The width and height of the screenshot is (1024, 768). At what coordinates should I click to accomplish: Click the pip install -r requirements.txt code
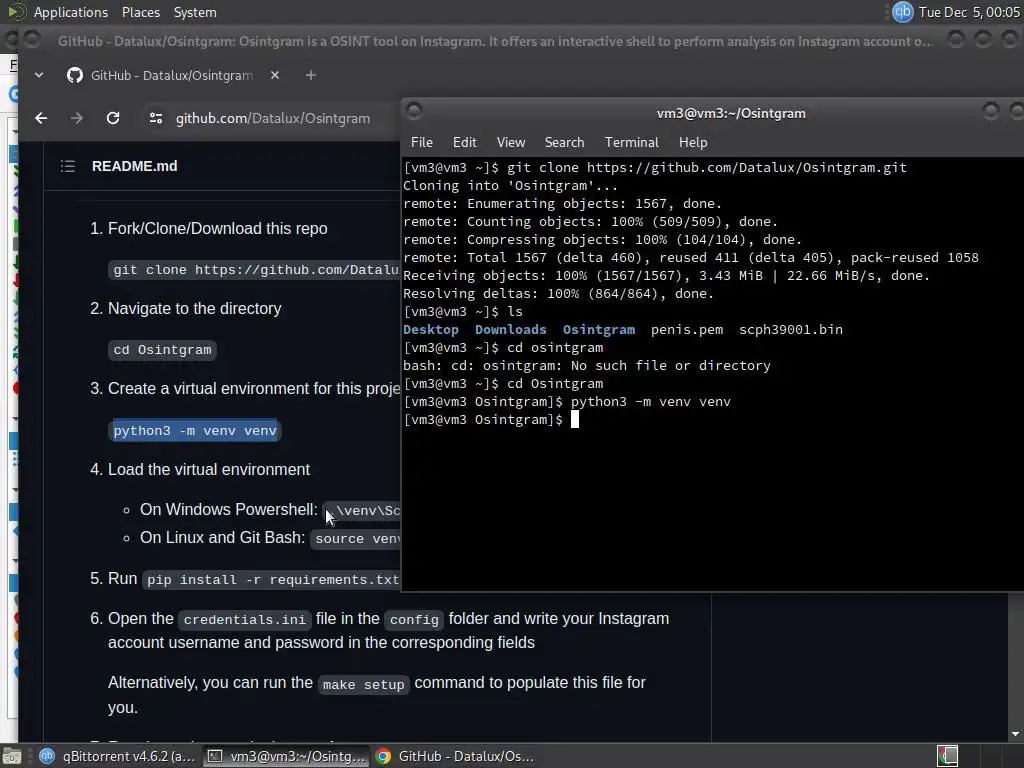point(272,580)
